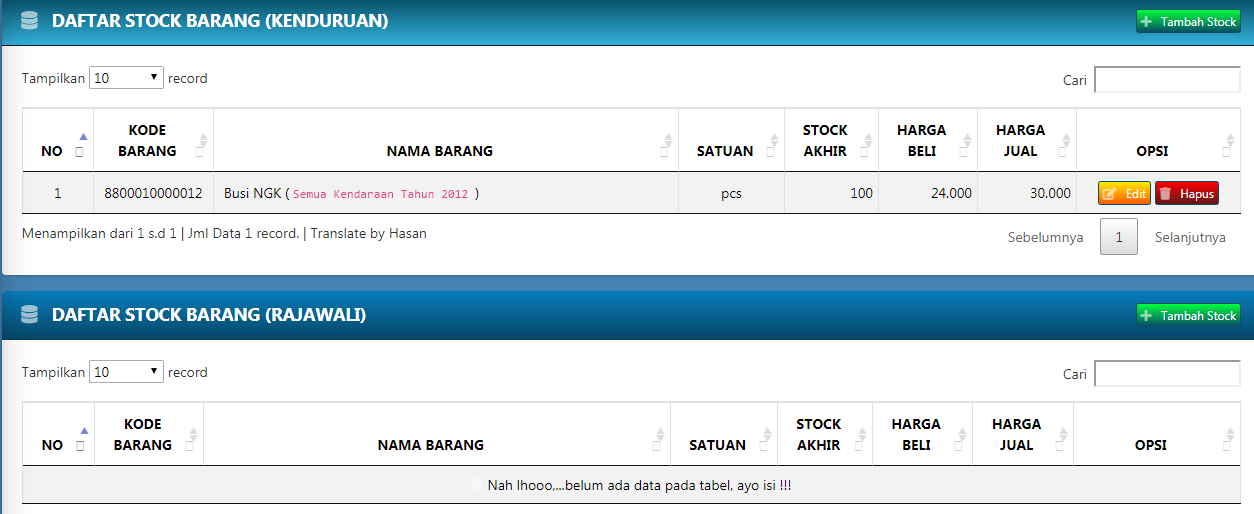Focus the Rajawali Cari search field
Image resolution: width=1254 pixels, height=514 pixels.
1167,374
